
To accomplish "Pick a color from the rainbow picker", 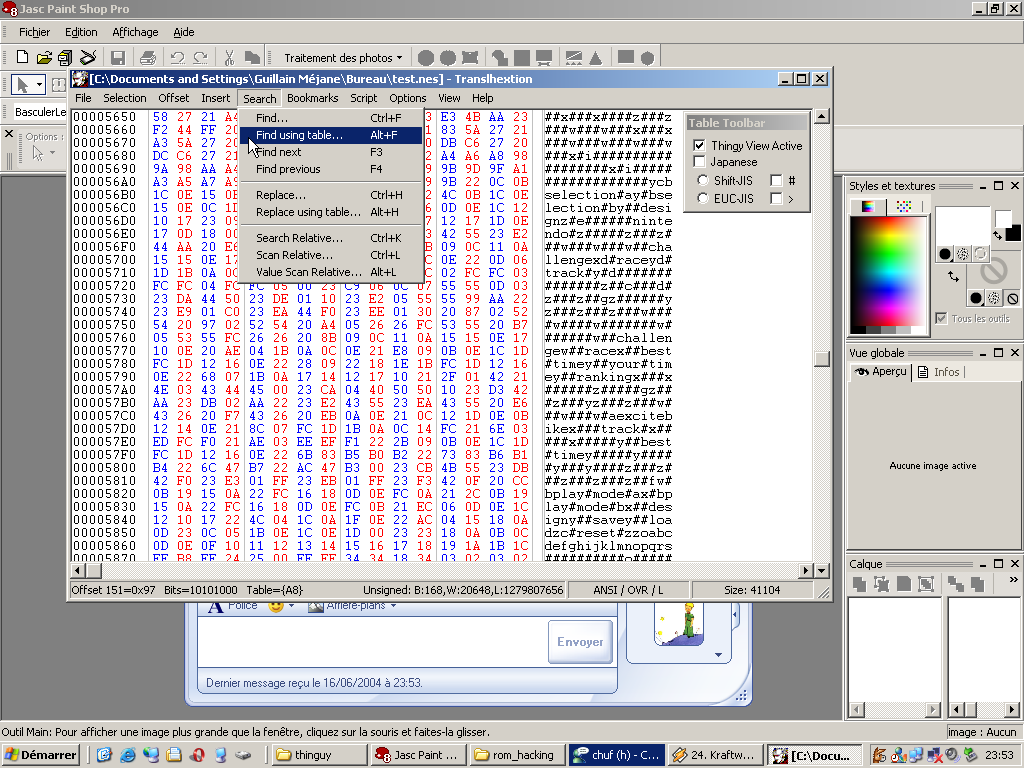I will click(888, 271).
